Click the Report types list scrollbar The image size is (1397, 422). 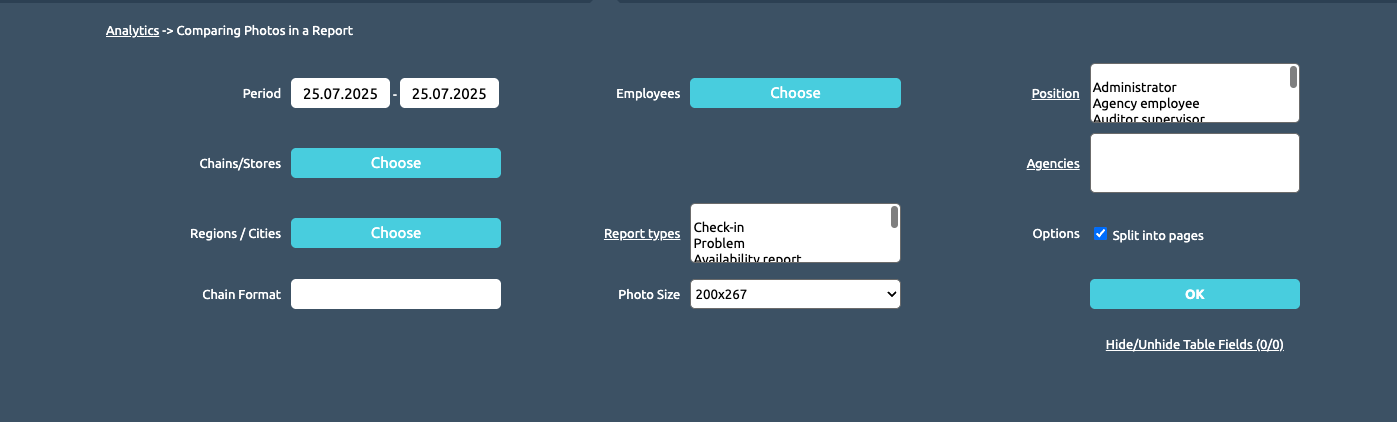pyautogui.click(x=895, y=217)
